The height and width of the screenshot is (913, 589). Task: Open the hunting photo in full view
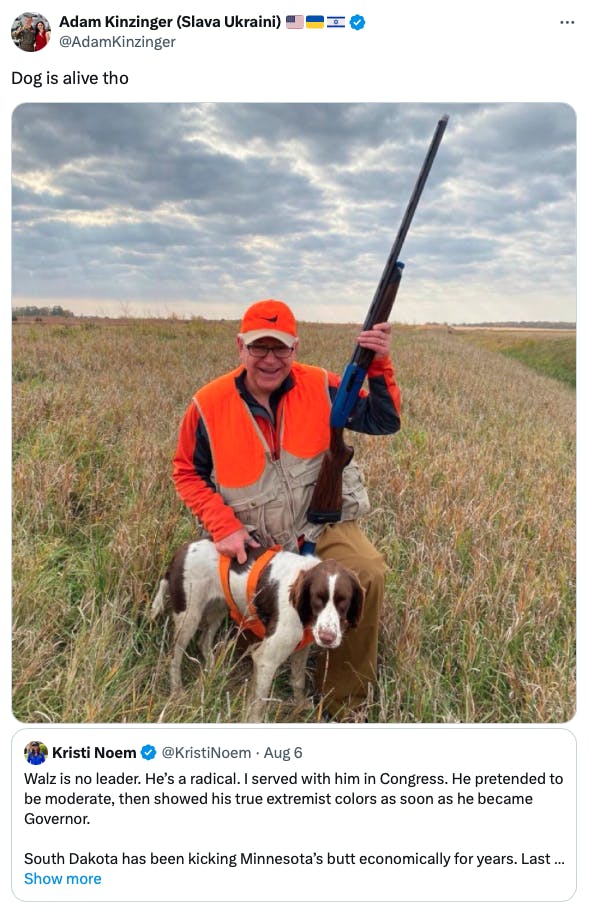(294, 413)
